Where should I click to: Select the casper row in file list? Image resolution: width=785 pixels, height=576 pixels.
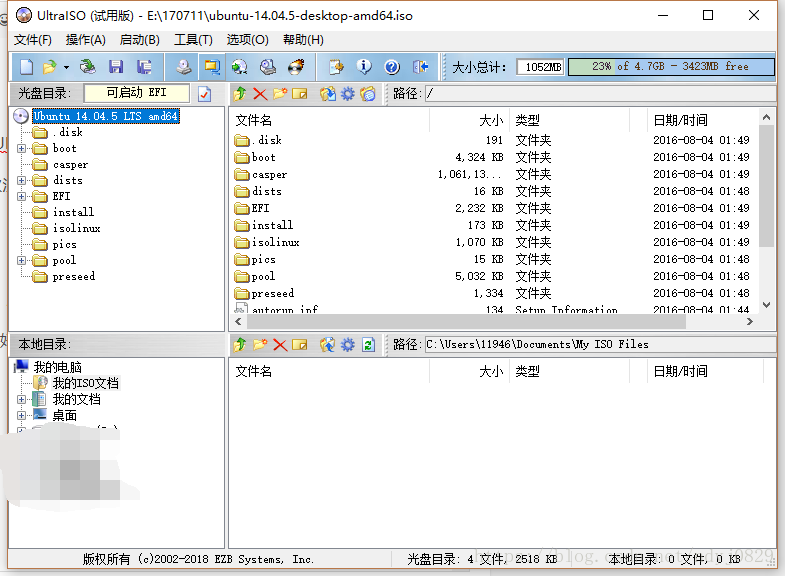coord(492,174)
